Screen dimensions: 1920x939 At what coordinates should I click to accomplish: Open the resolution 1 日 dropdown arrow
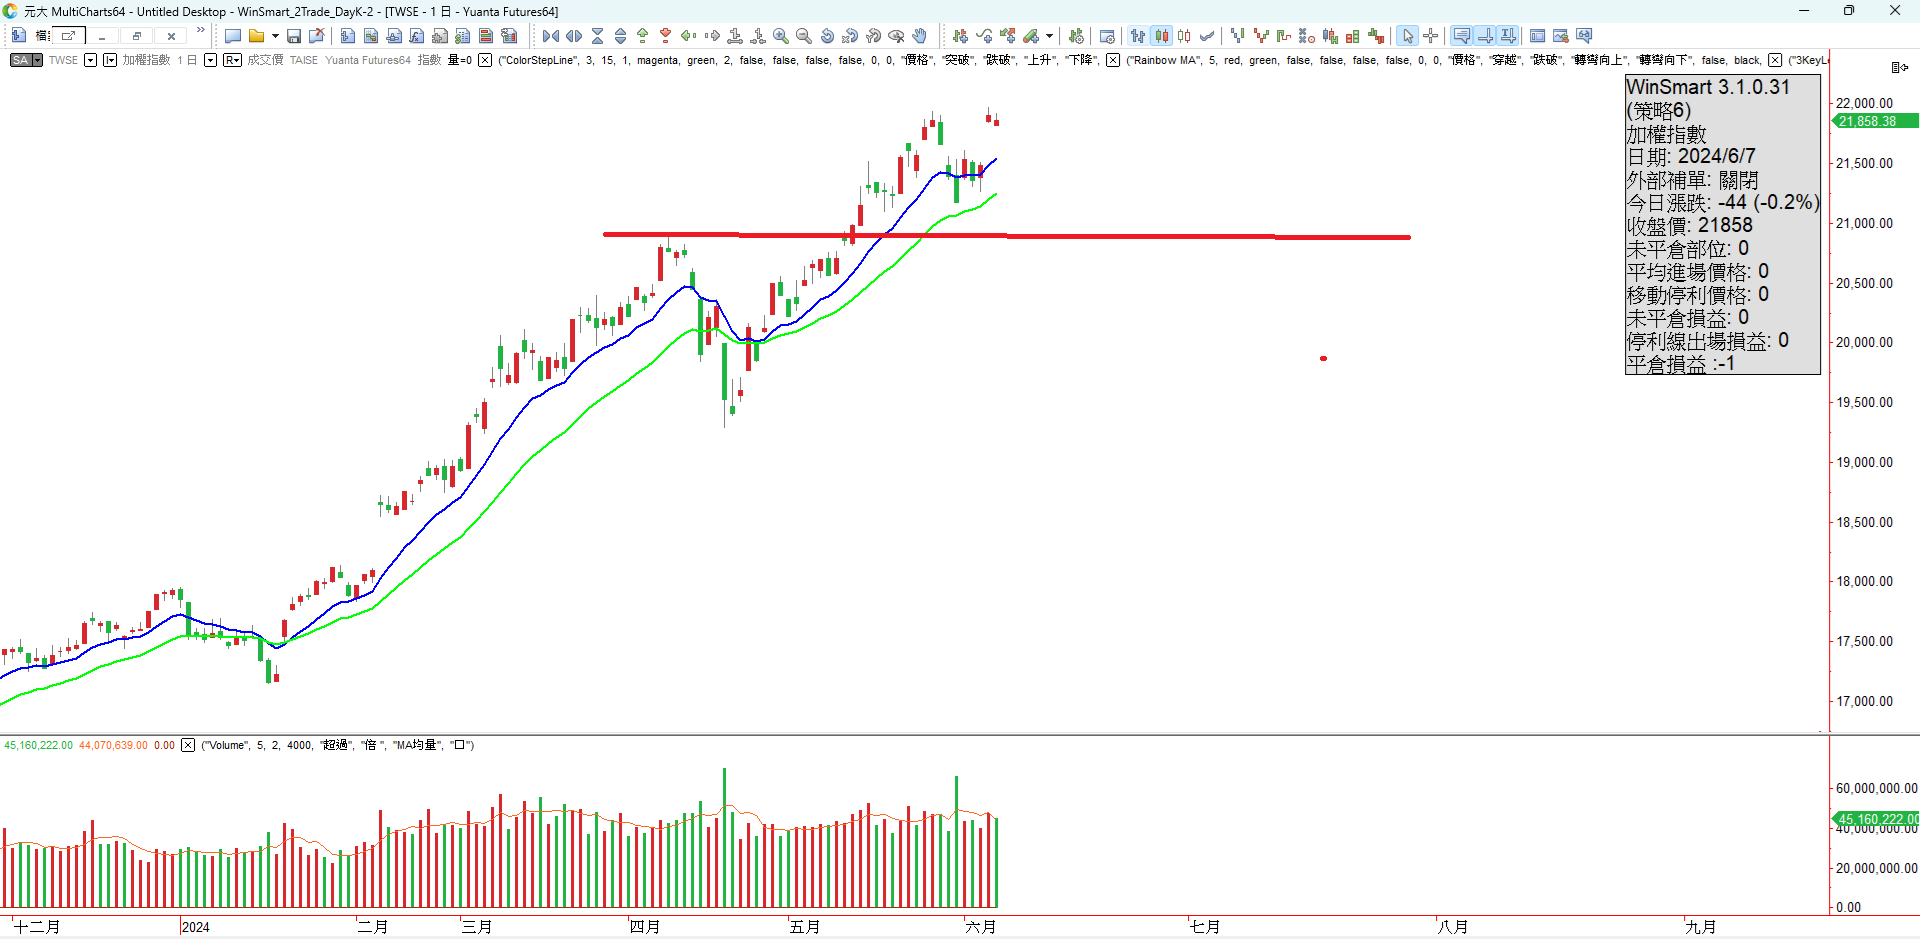click(x=210, y=60)
